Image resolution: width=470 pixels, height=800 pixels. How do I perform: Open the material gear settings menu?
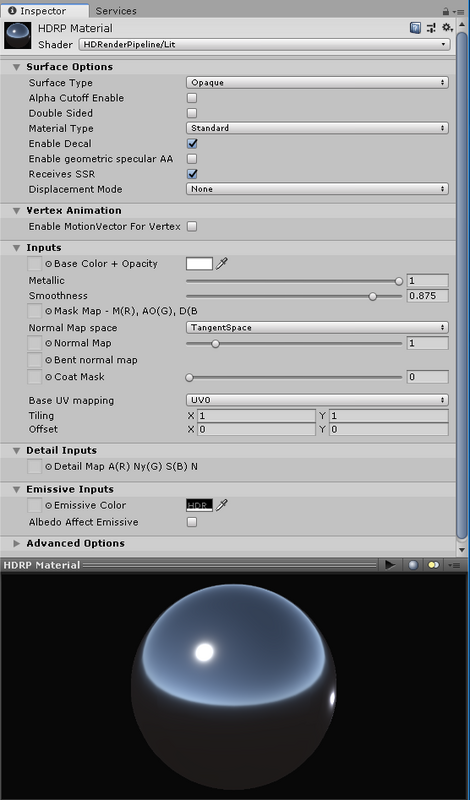coord(447,28)
